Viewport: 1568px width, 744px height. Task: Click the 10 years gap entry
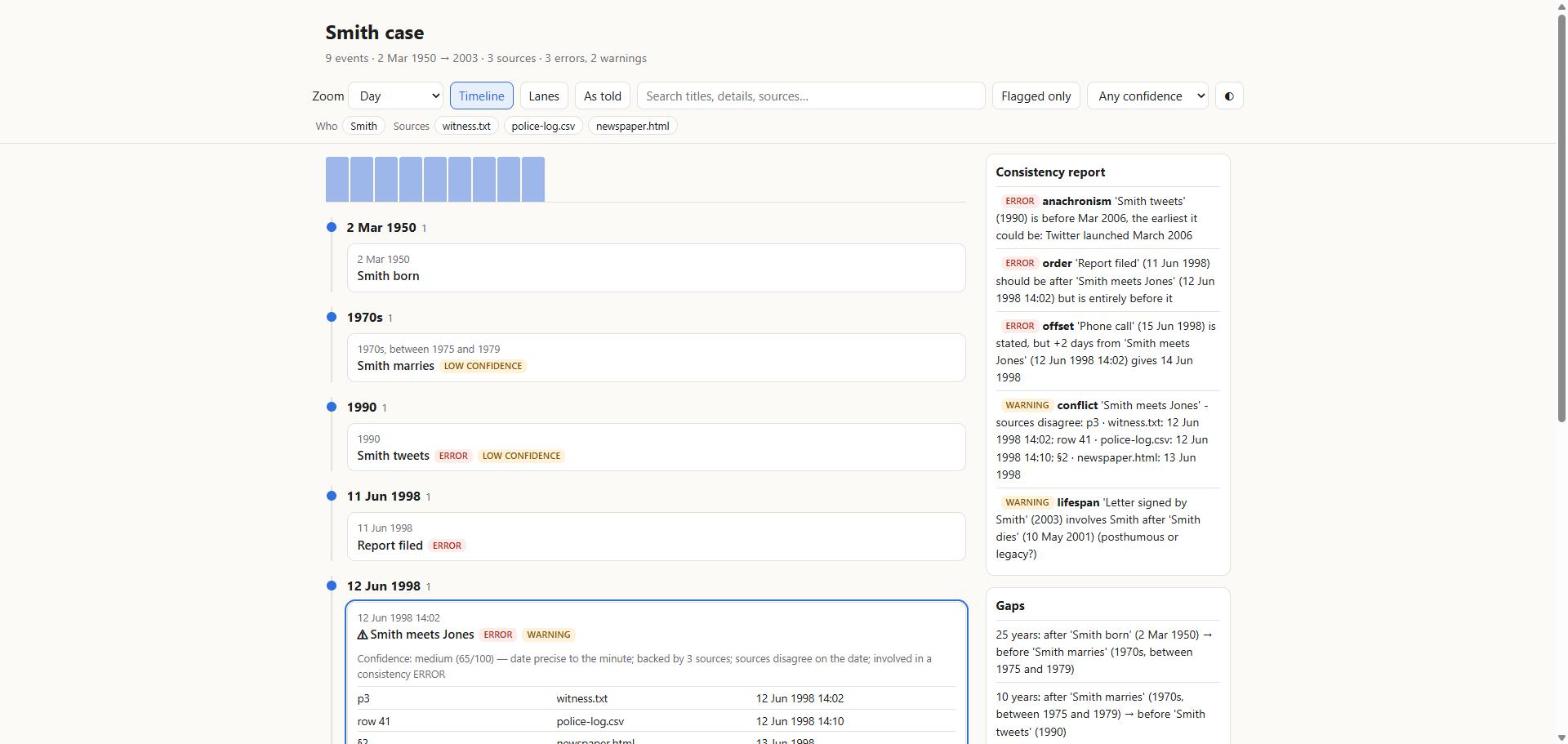pos(1108,714)
